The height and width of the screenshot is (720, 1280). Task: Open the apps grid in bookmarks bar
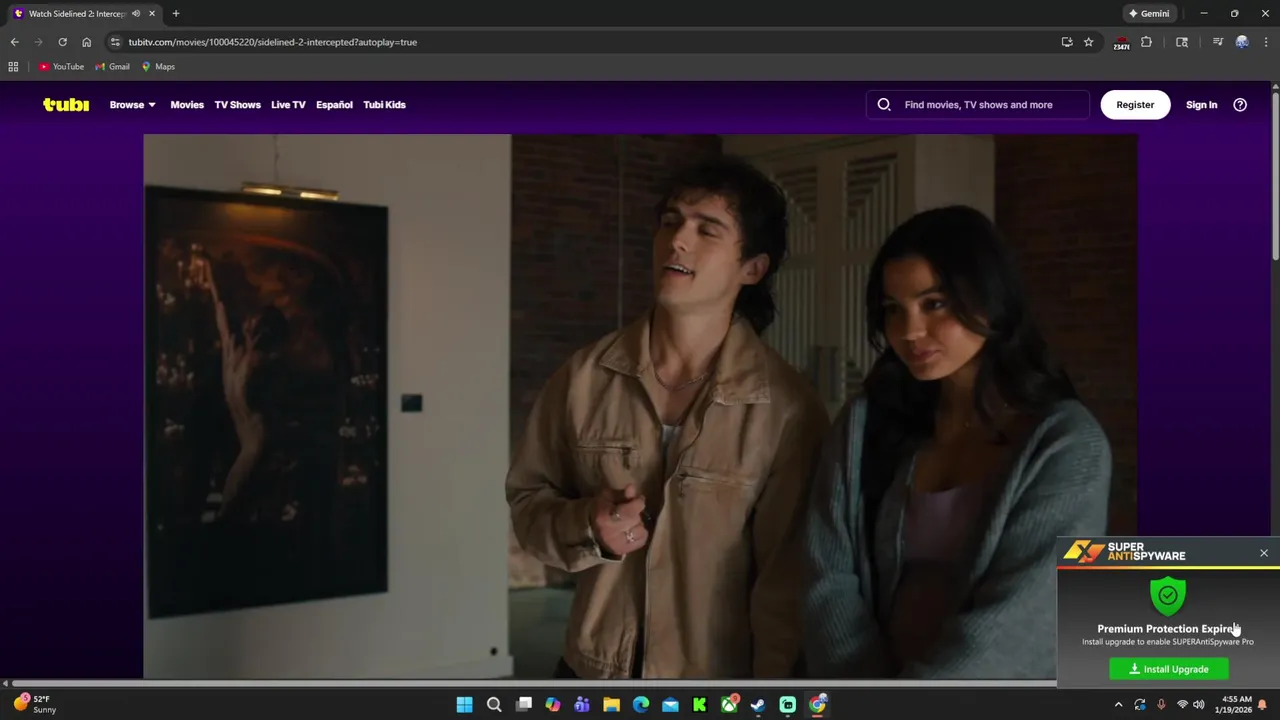point(13,67)
